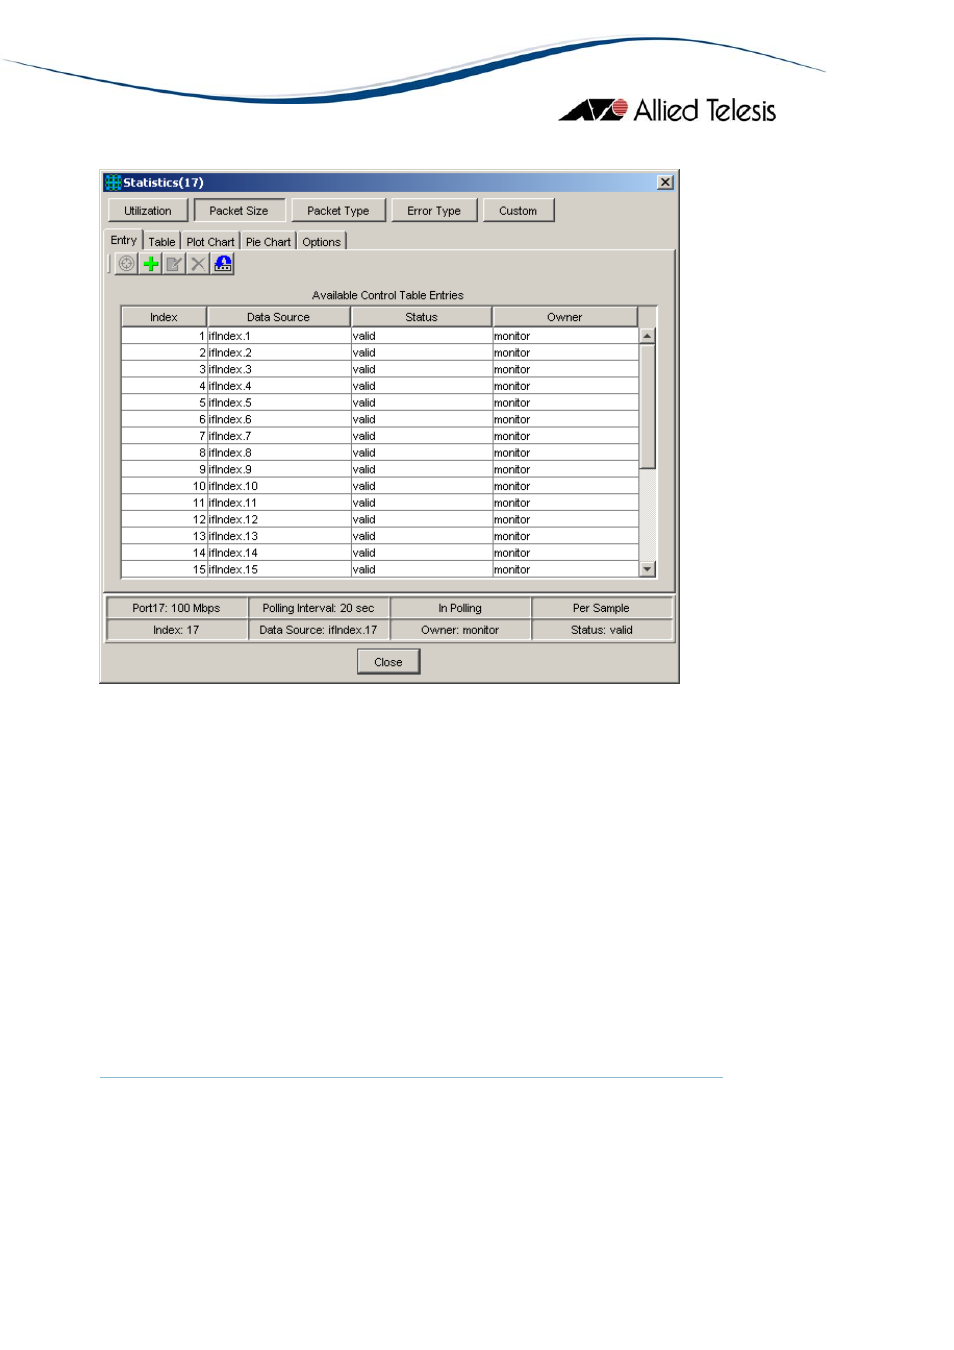The height and width of the screenshot is (1350, 954).
Task: Open the Pie Chart tab
Action: pos(268,242)
